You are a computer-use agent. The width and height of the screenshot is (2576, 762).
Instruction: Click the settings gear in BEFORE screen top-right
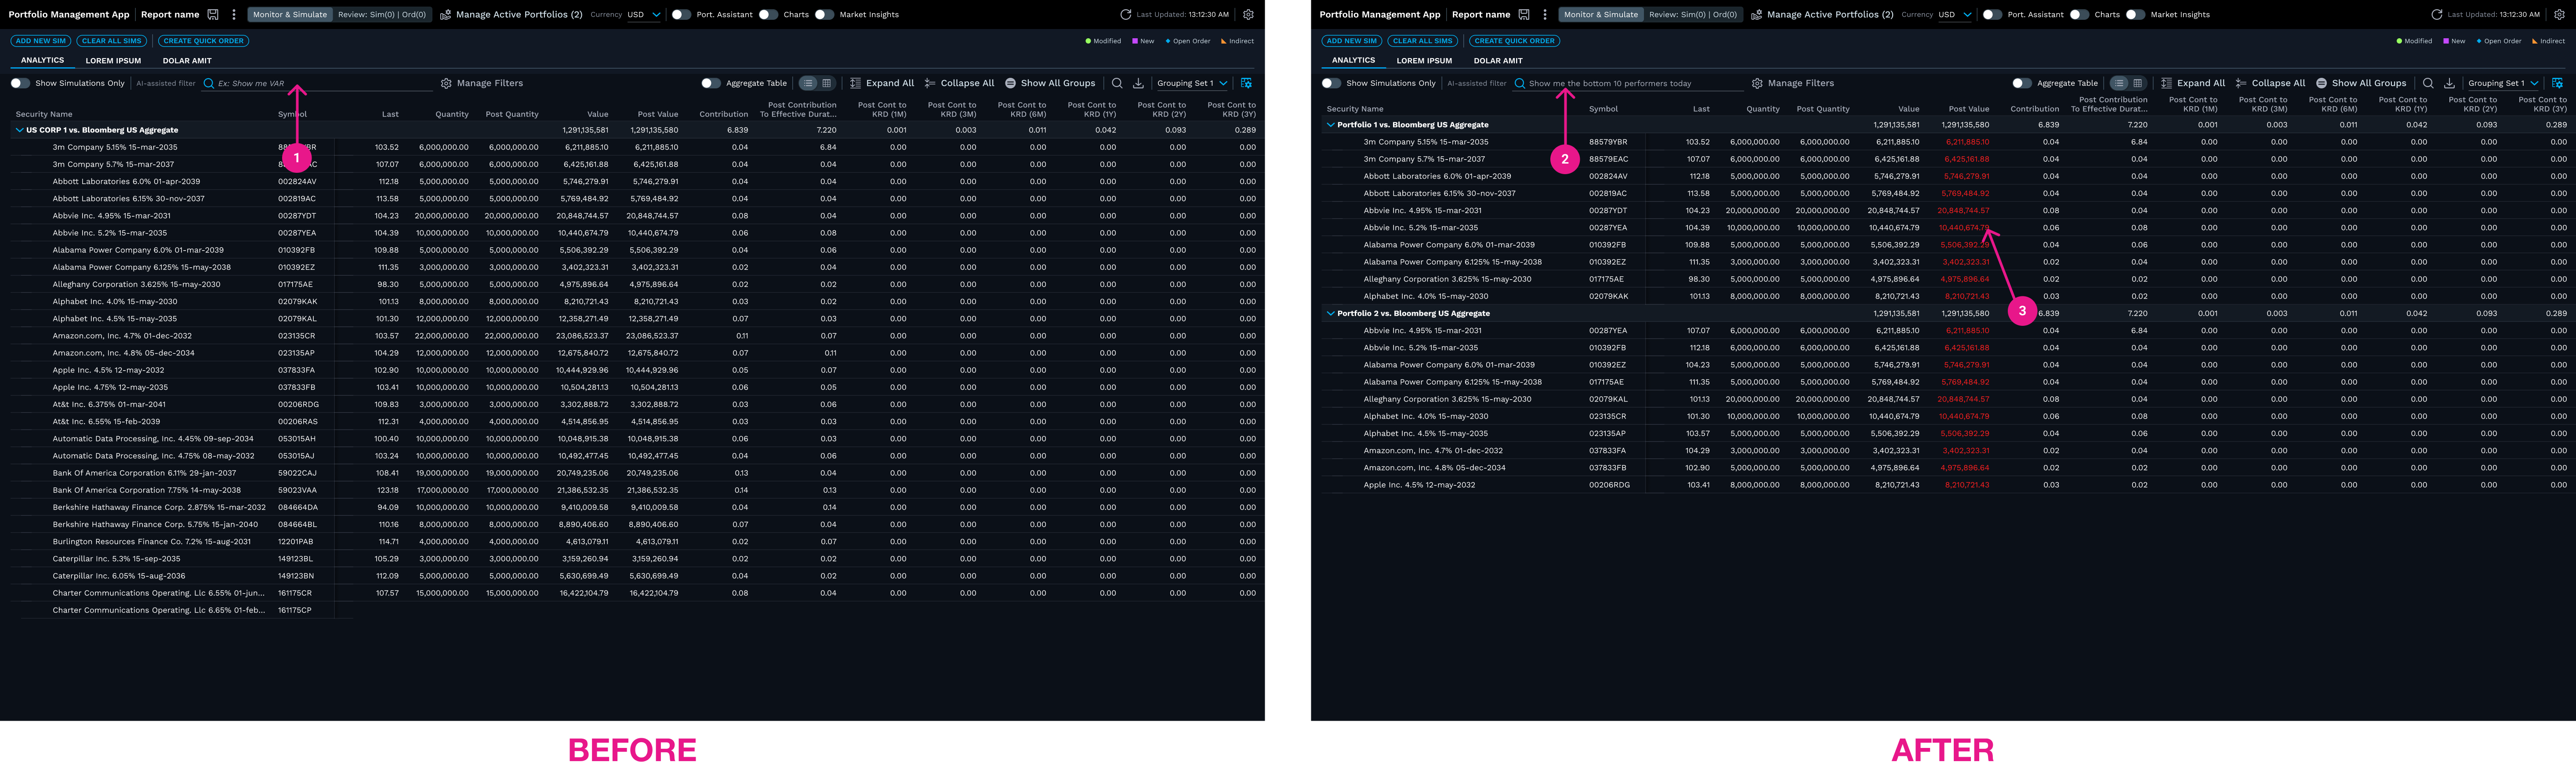(x=1248, y=15)
